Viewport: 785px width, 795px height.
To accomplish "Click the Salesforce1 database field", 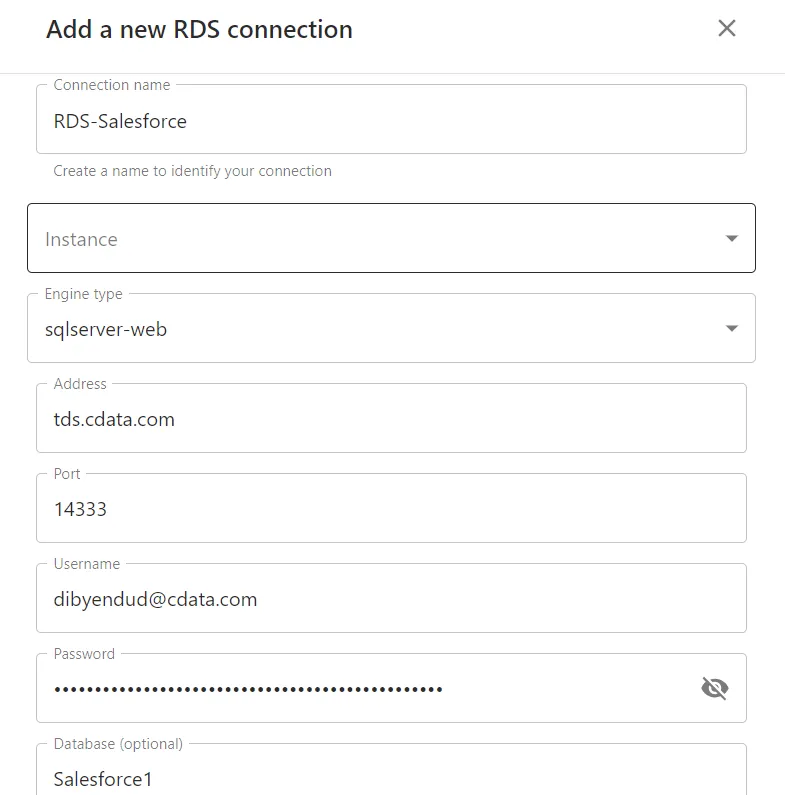I will pos(390,778).
